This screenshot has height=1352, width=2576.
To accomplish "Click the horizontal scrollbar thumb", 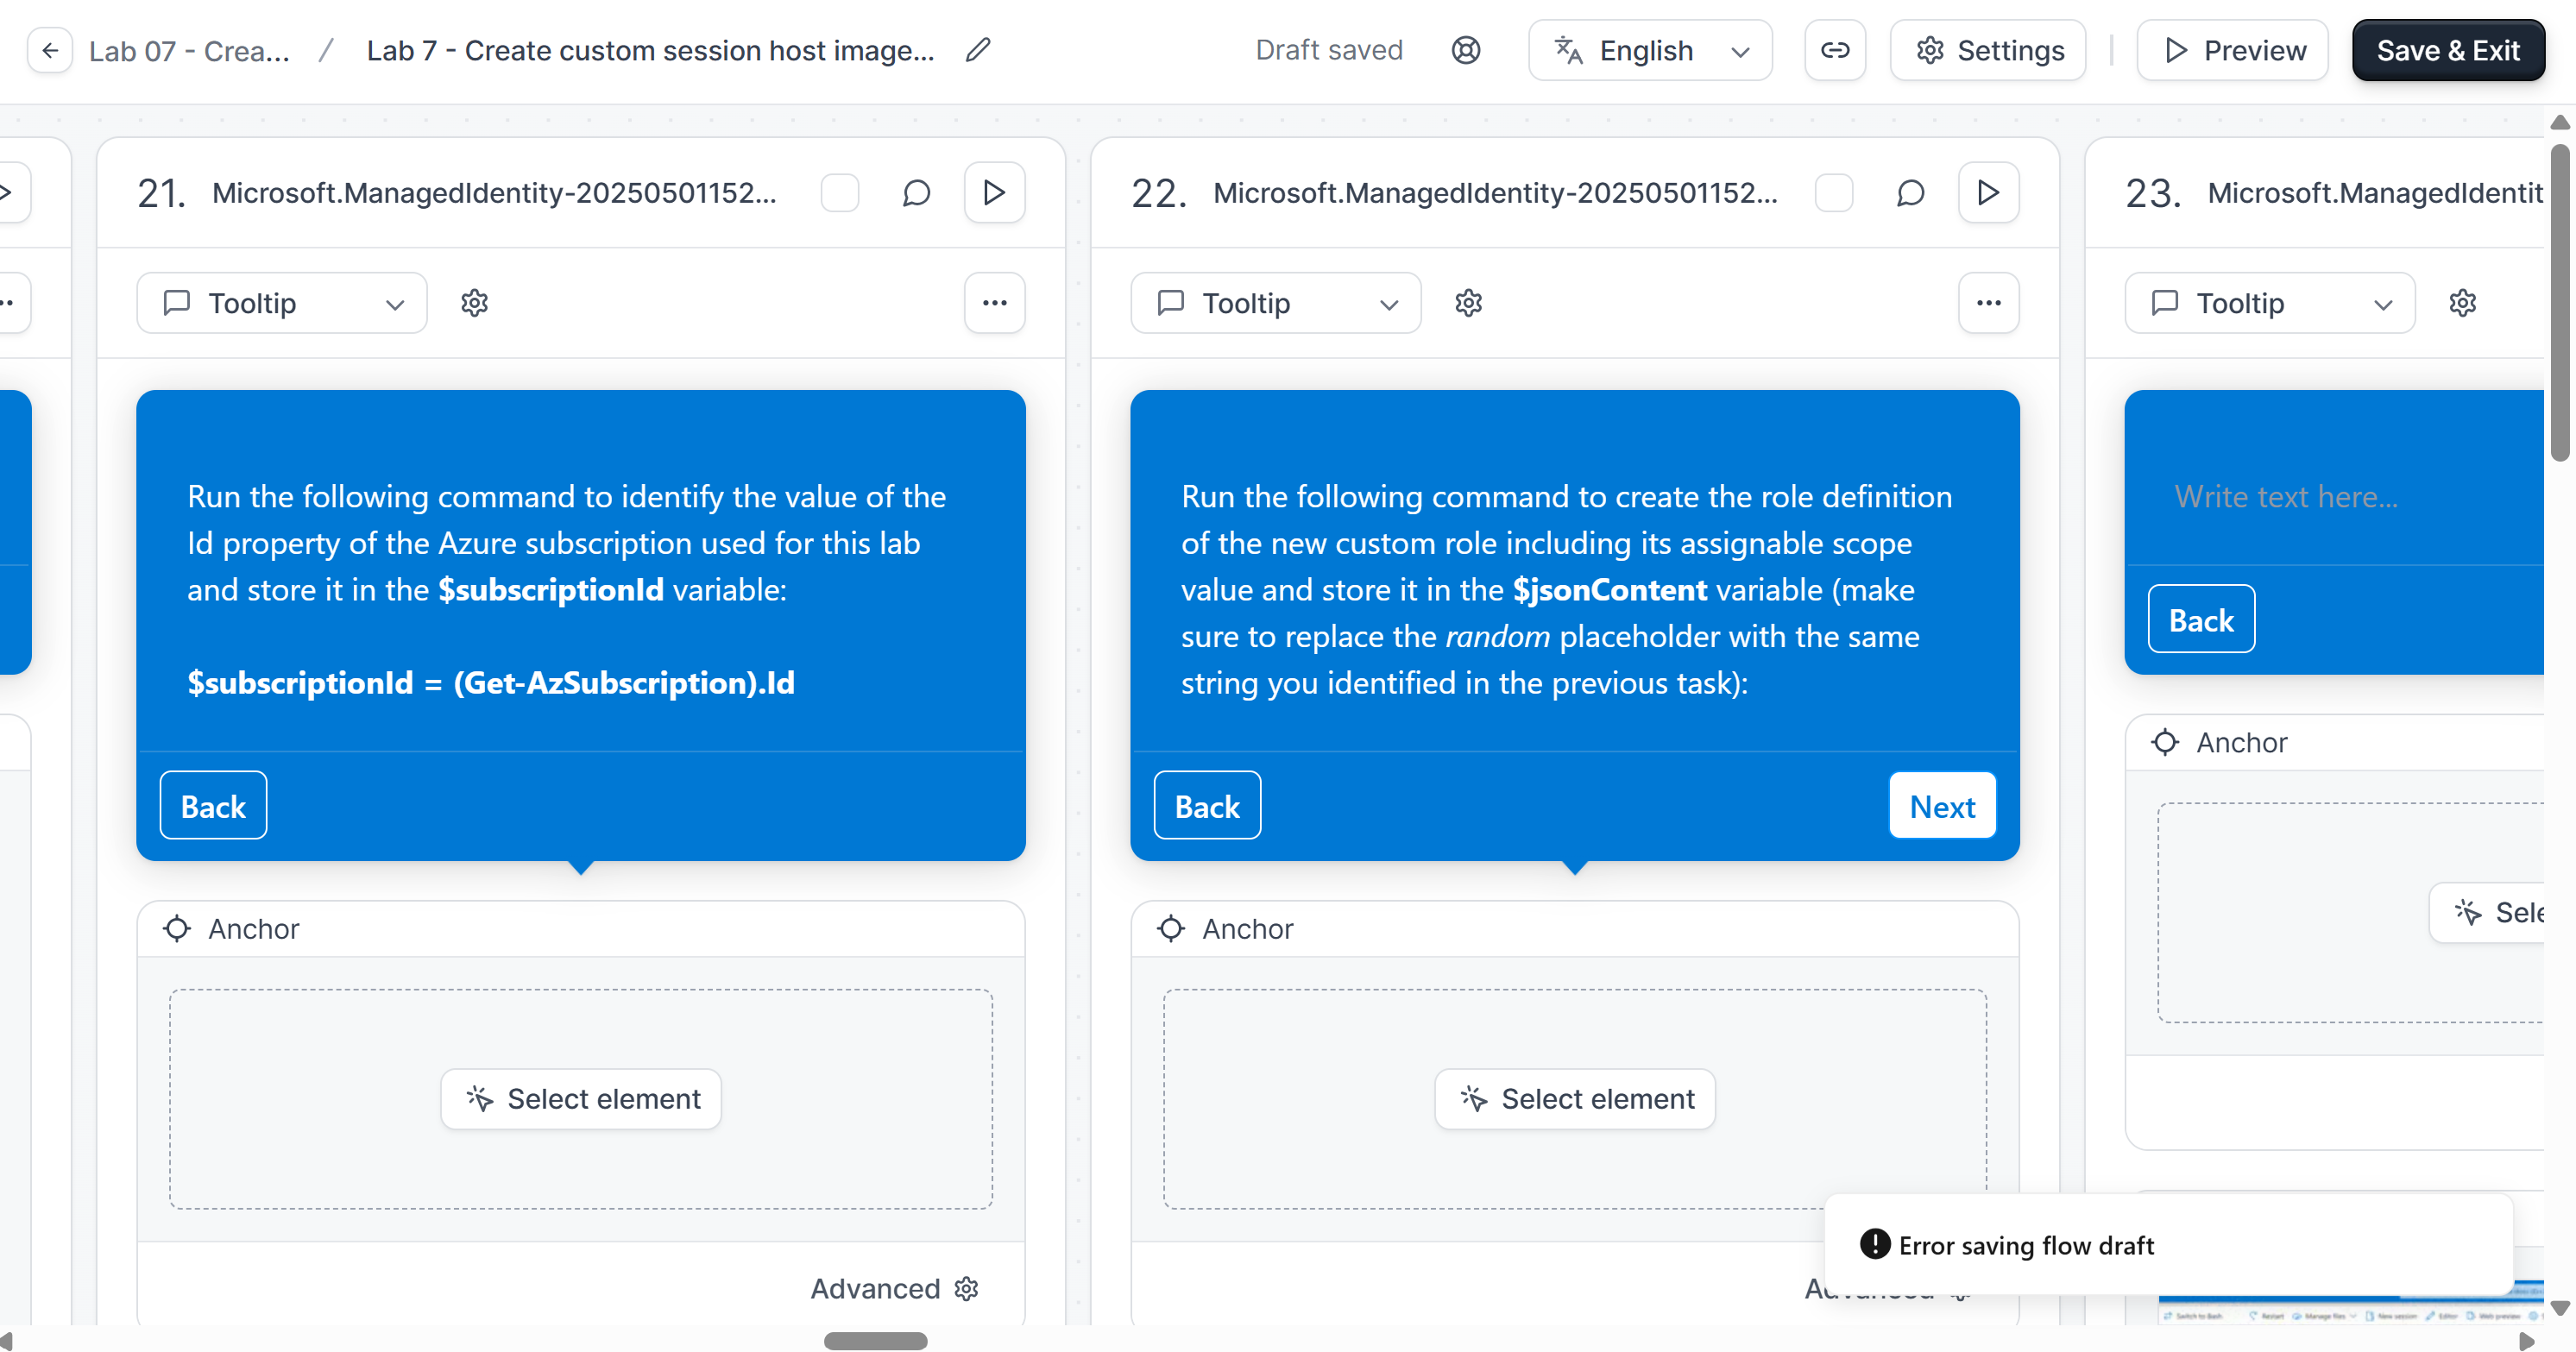I will pos(875,1341).
